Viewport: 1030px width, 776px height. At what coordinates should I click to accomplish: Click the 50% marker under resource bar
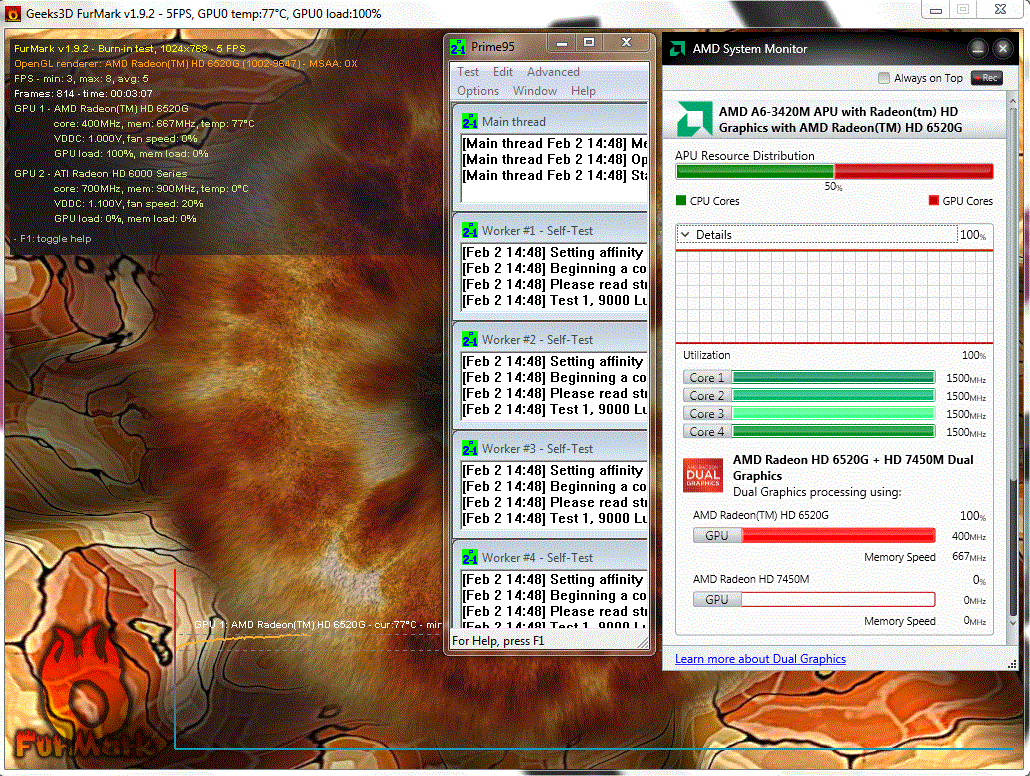[834, 187]
